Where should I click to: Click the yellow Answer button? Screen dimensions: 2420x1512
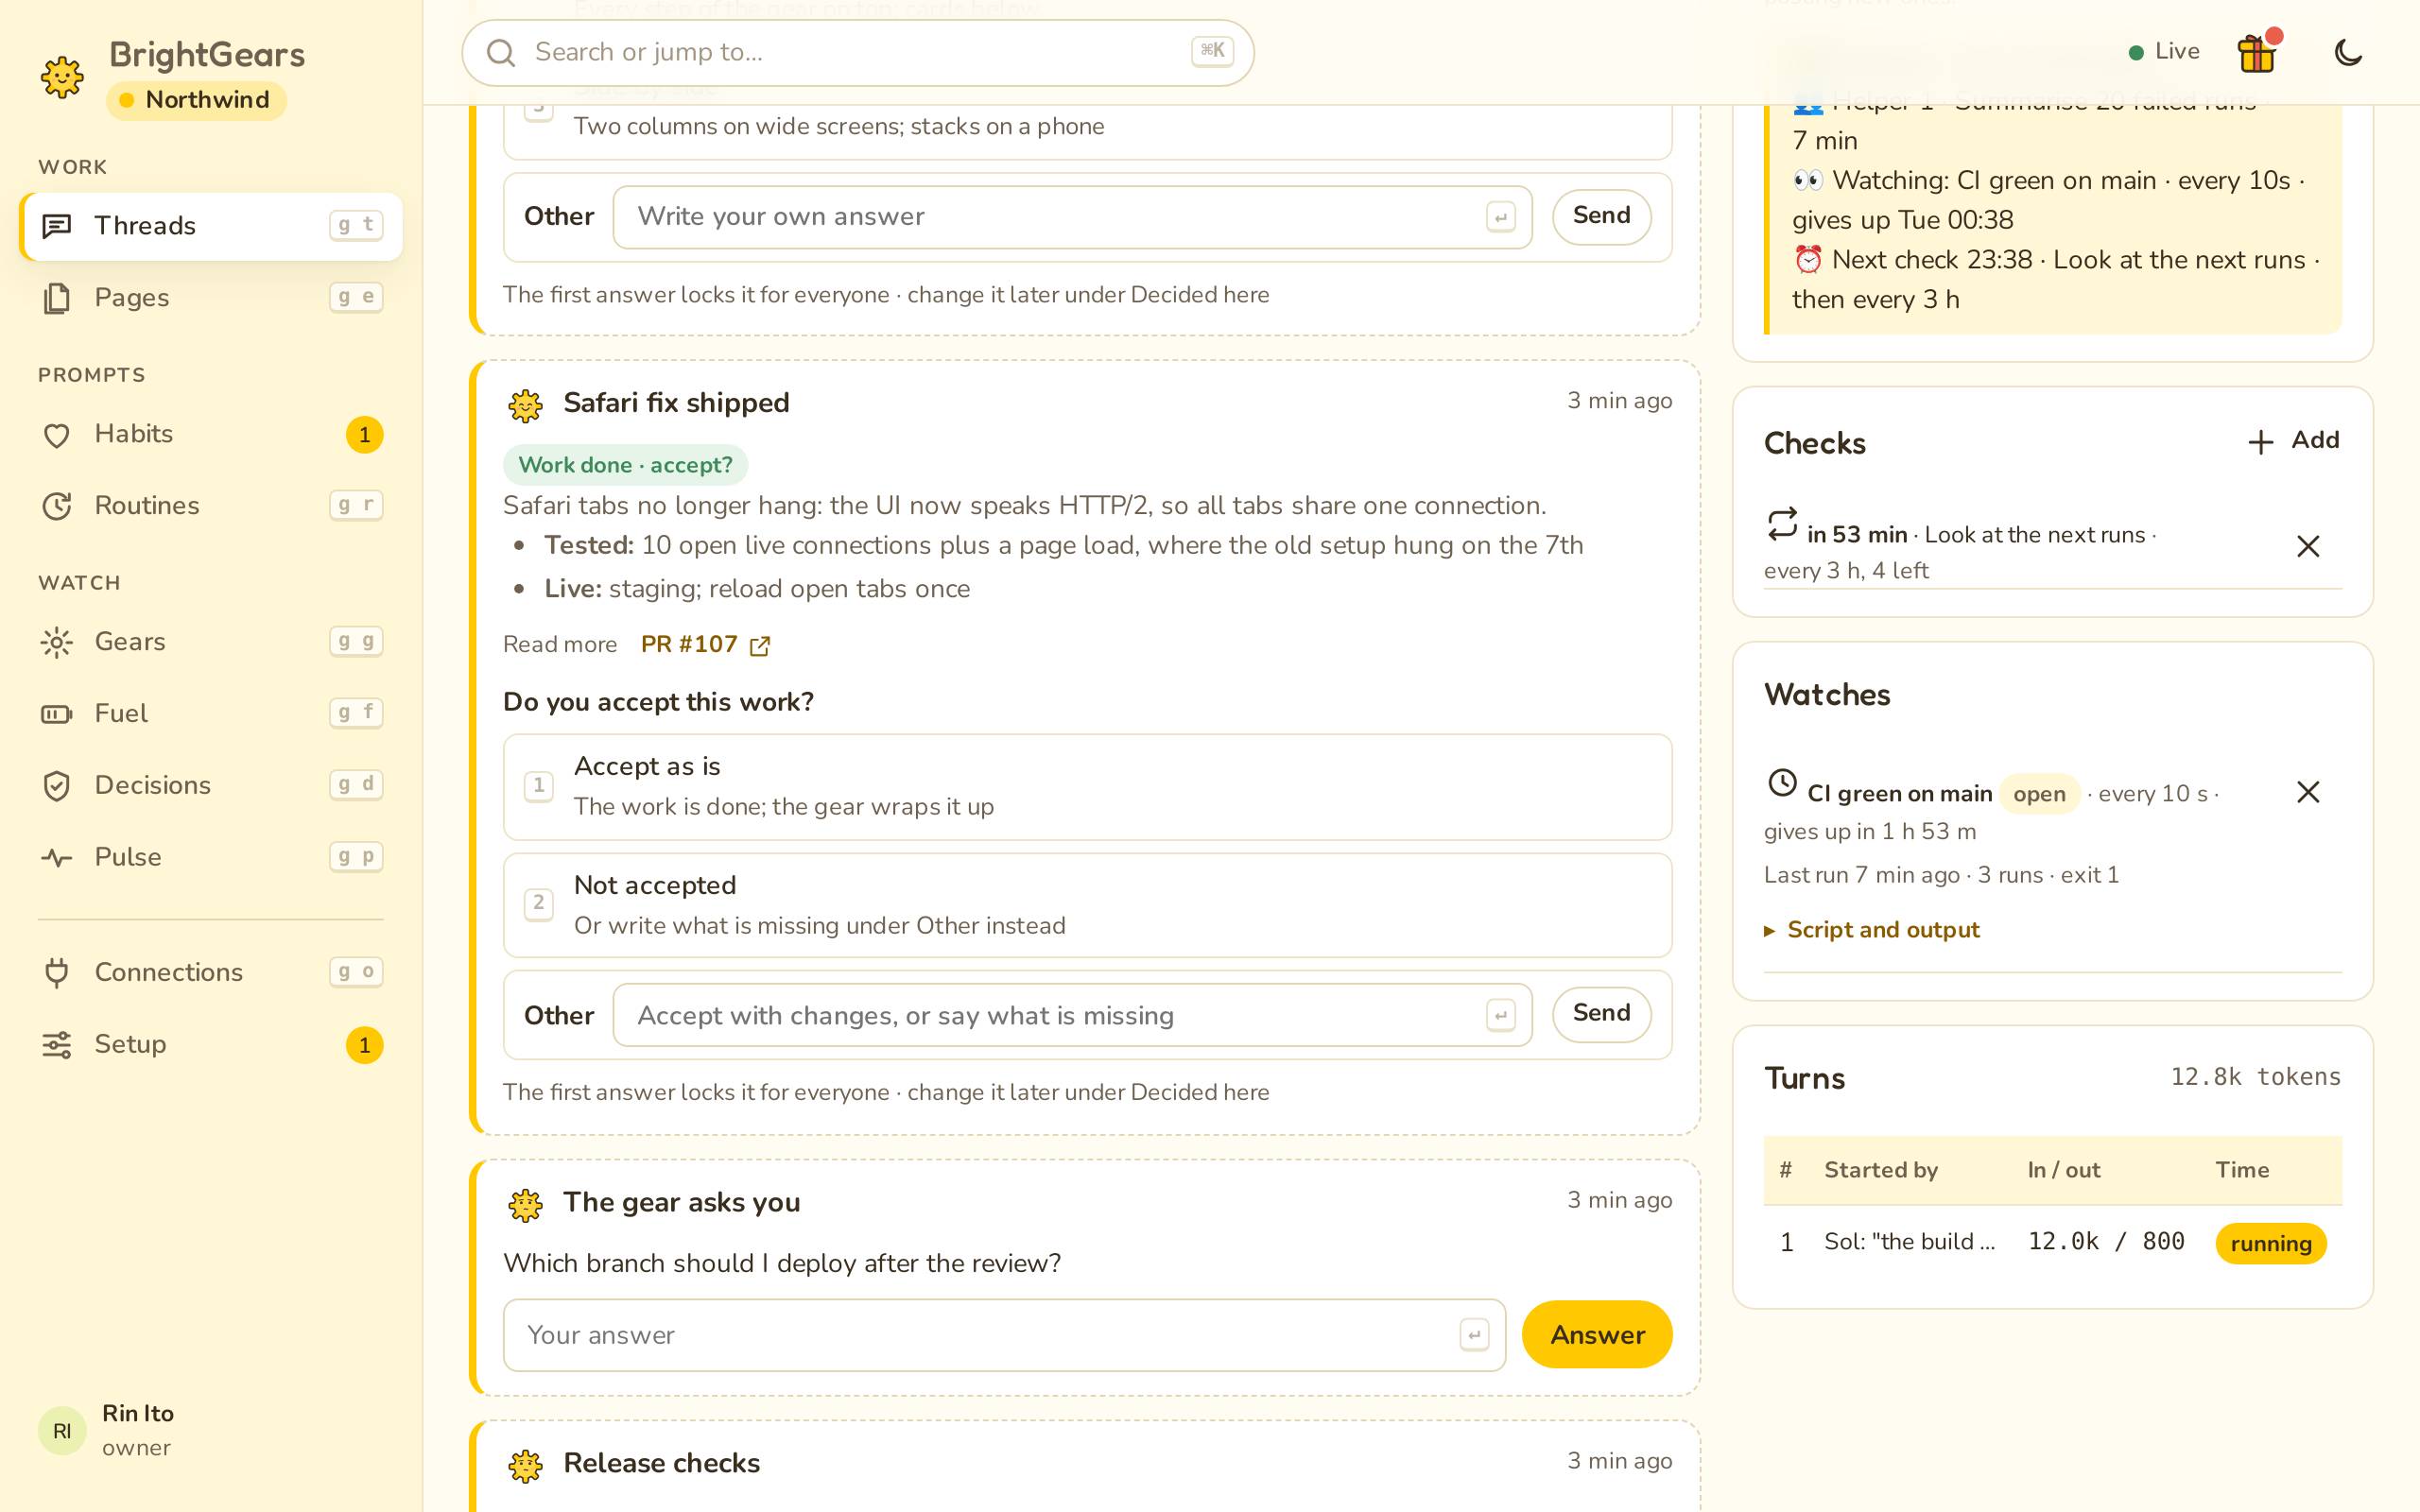click(1597, 1335)
